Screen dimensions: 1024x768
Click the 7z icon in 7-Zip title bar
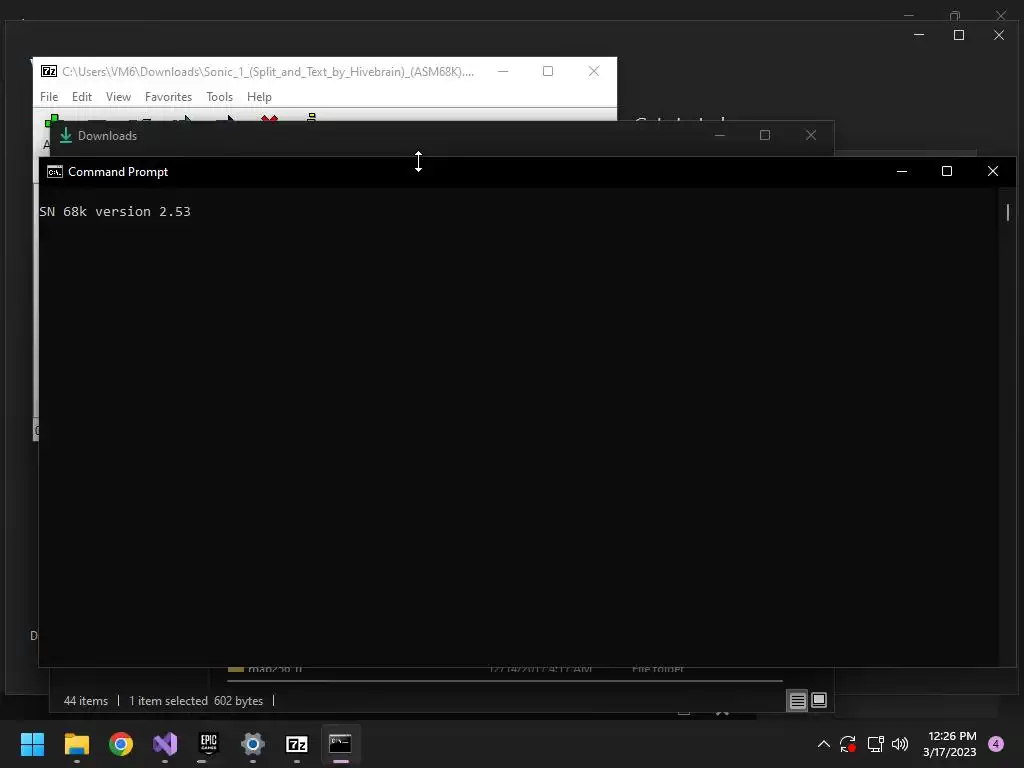point(49,71)
